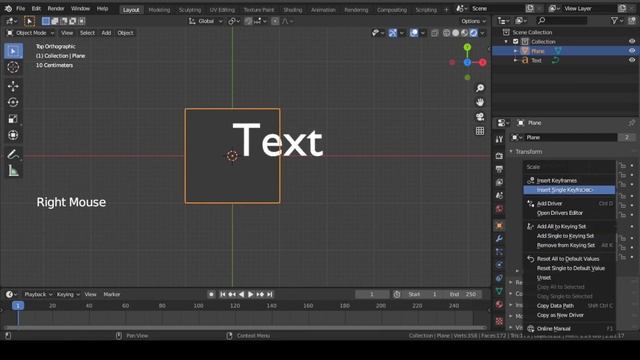Choose the Move tool

(x=13, y=86)
